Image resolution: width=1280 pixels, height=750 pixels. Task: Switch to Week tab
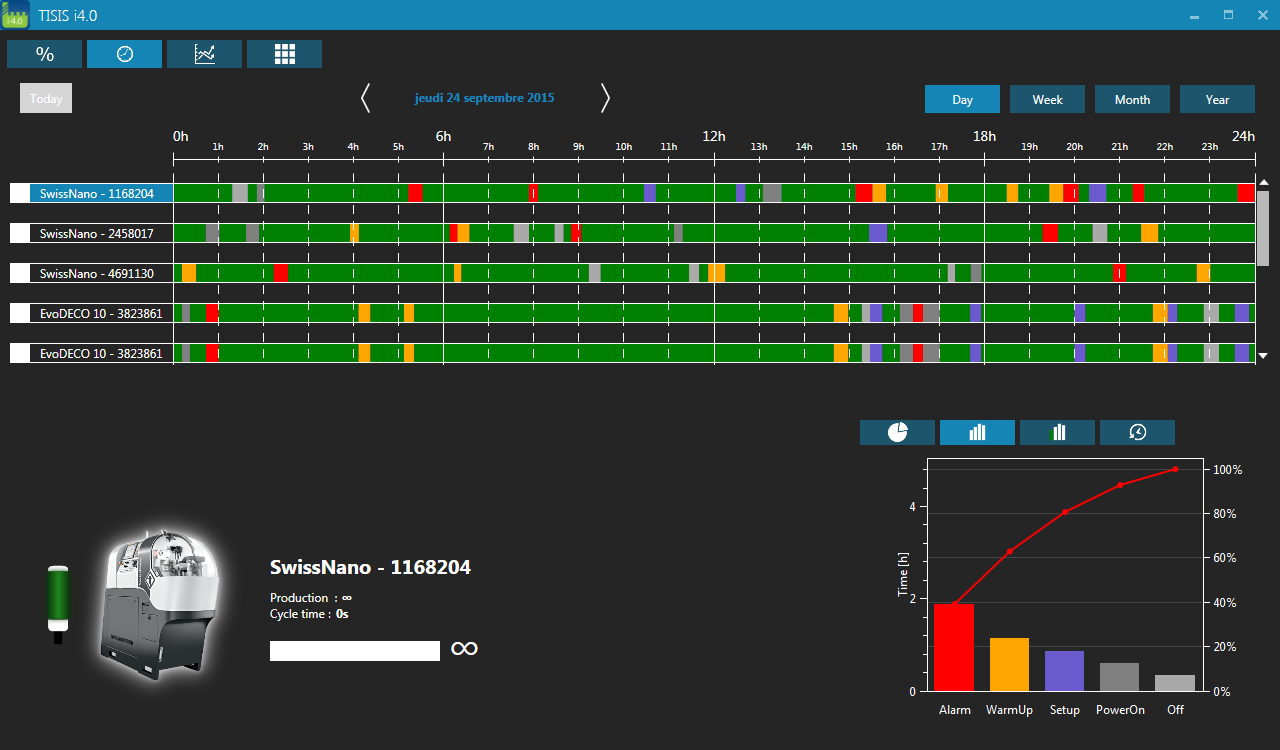[1047, 99]
